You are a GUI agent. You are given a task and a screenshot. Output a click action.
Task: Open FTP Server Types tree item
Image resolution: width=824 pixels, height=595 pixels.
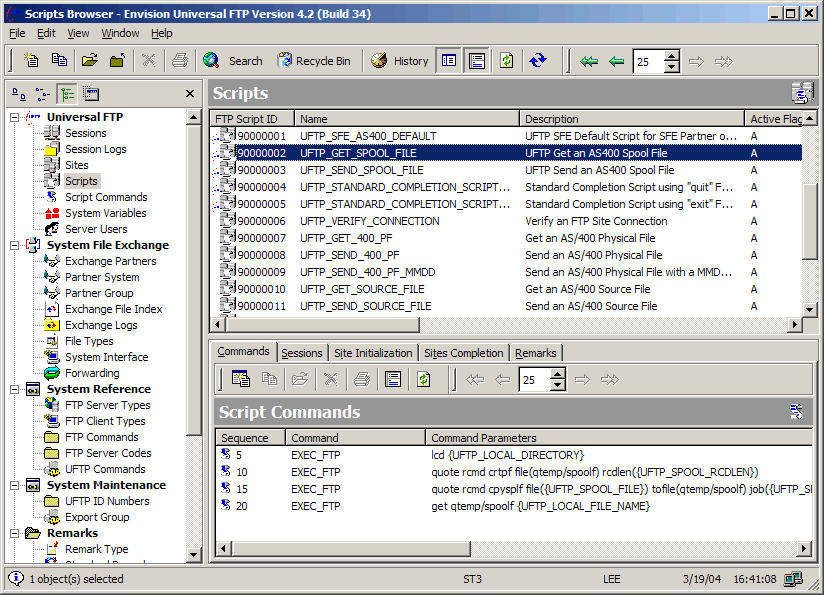click(108, 405)
